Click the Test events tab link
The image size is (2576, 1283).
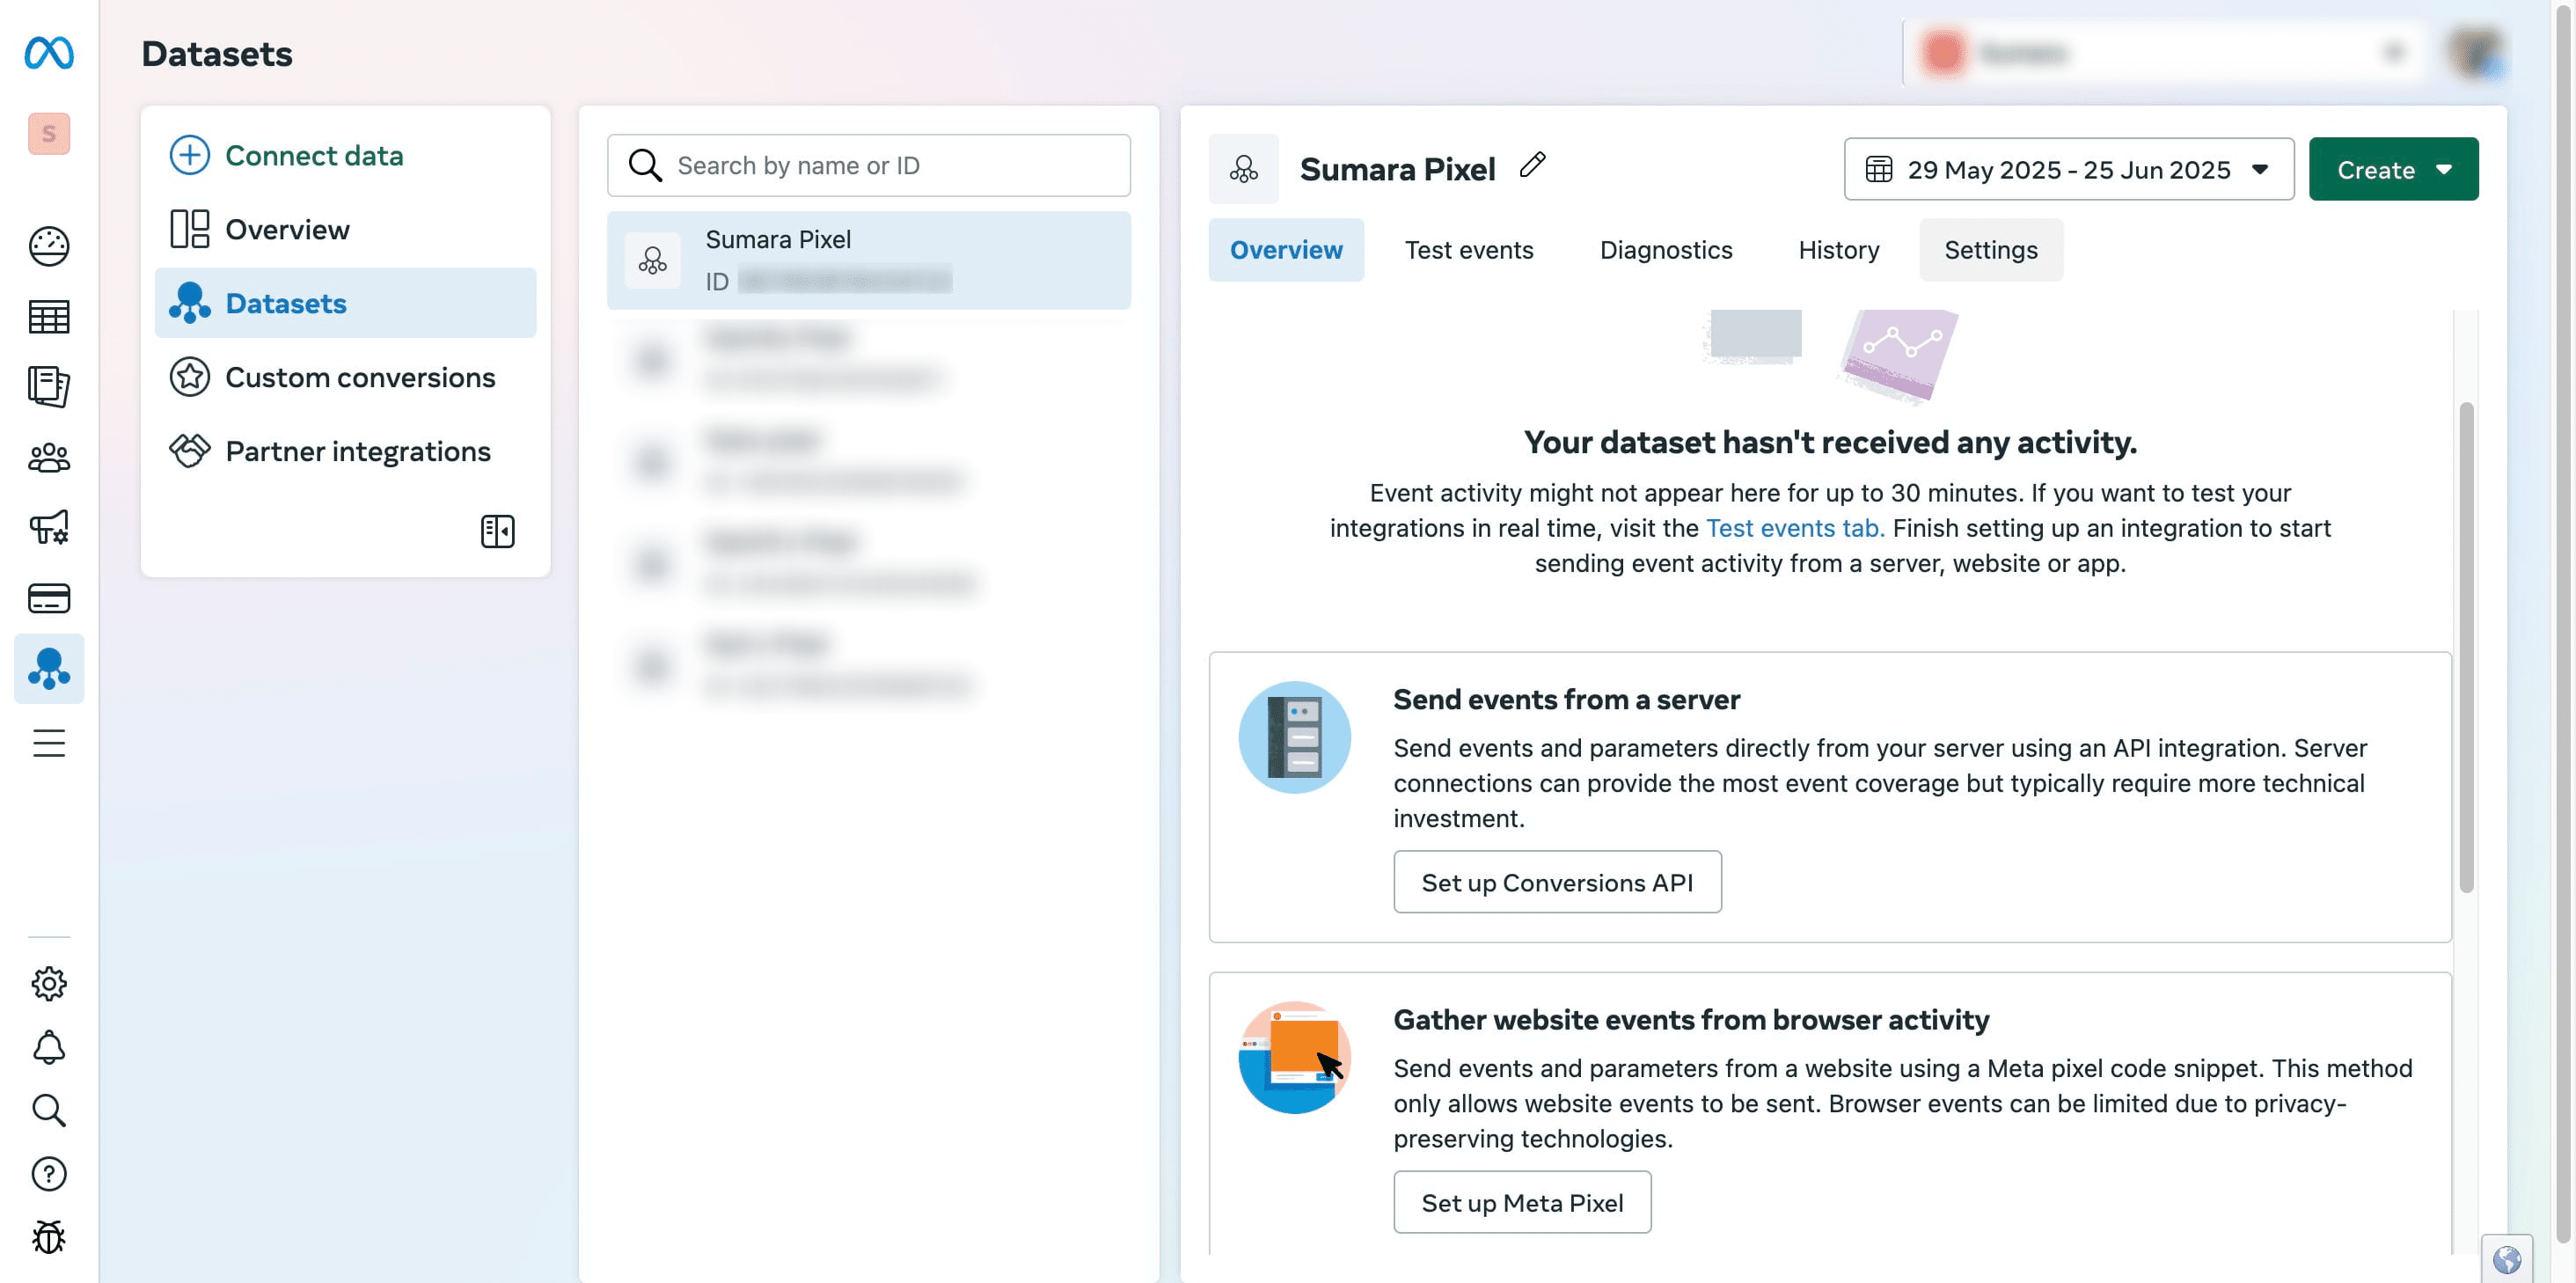pos(1794,528)
